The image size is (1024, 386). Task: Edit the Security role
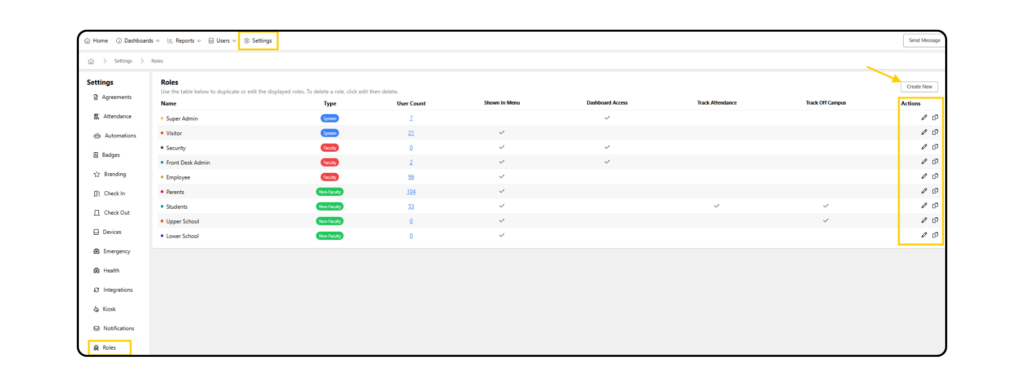(x=923, y=147)
